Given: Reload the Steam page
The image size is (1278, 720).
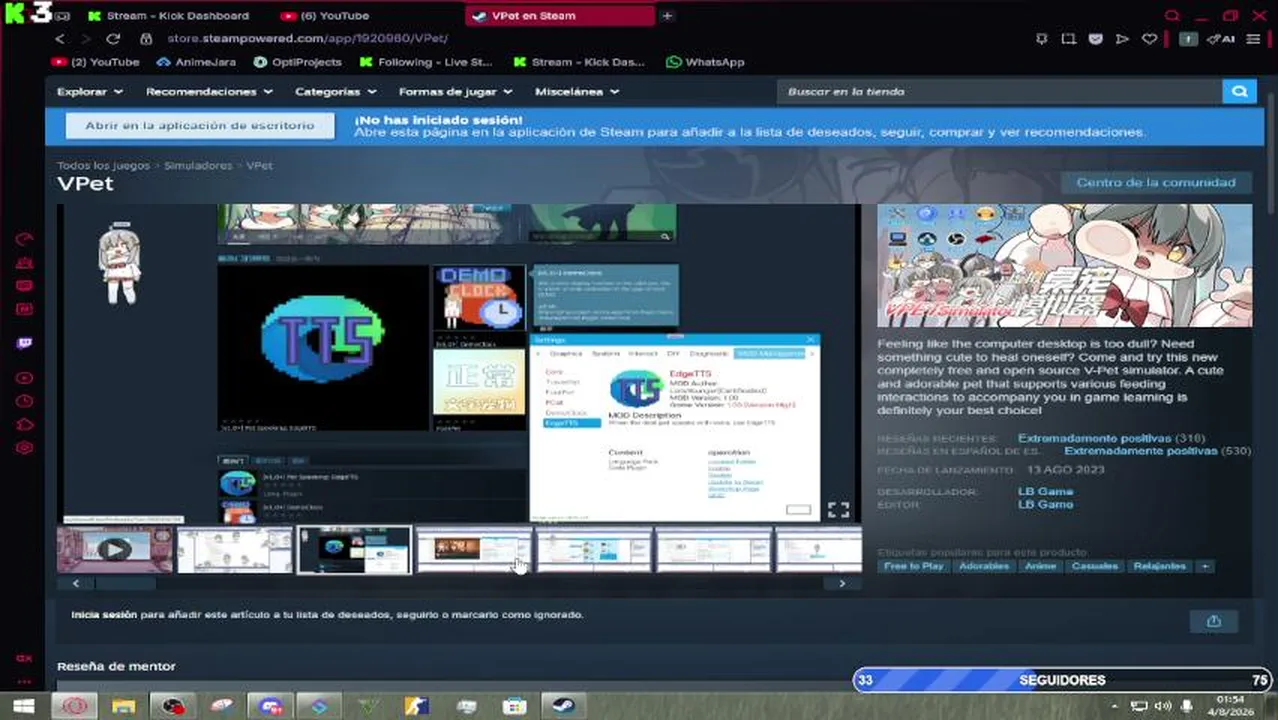Looking at the screenshot, I should [113, 39].
